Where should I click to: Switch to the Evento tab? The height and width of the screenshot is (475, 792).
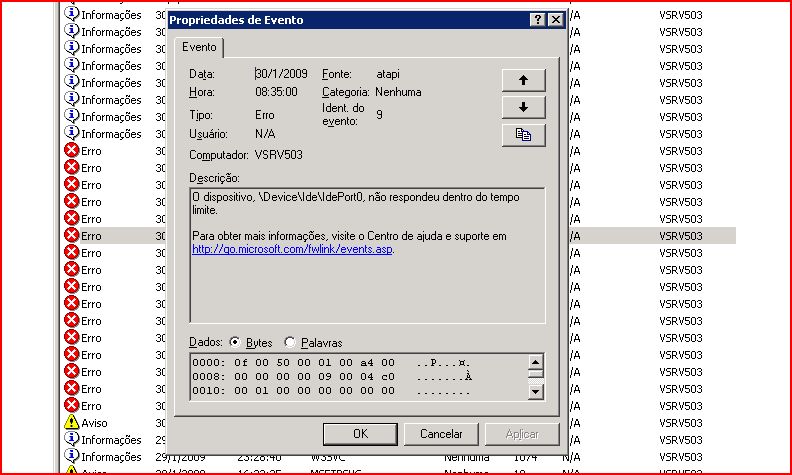click(199, 47)
